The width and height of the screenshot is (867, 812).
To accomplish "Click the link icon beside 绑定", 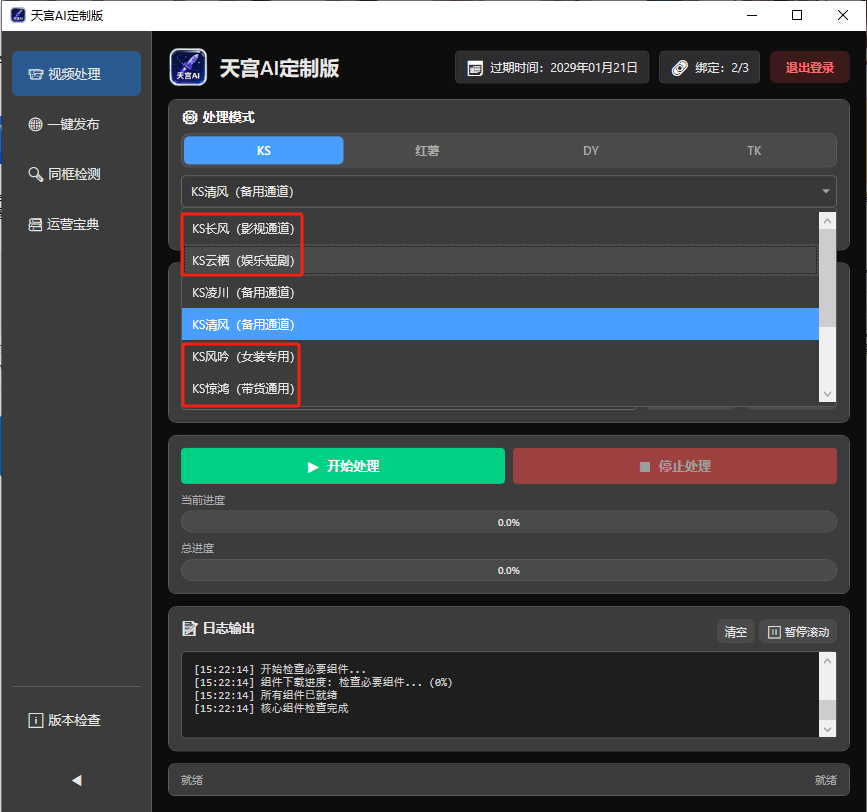I will (680, 68).
